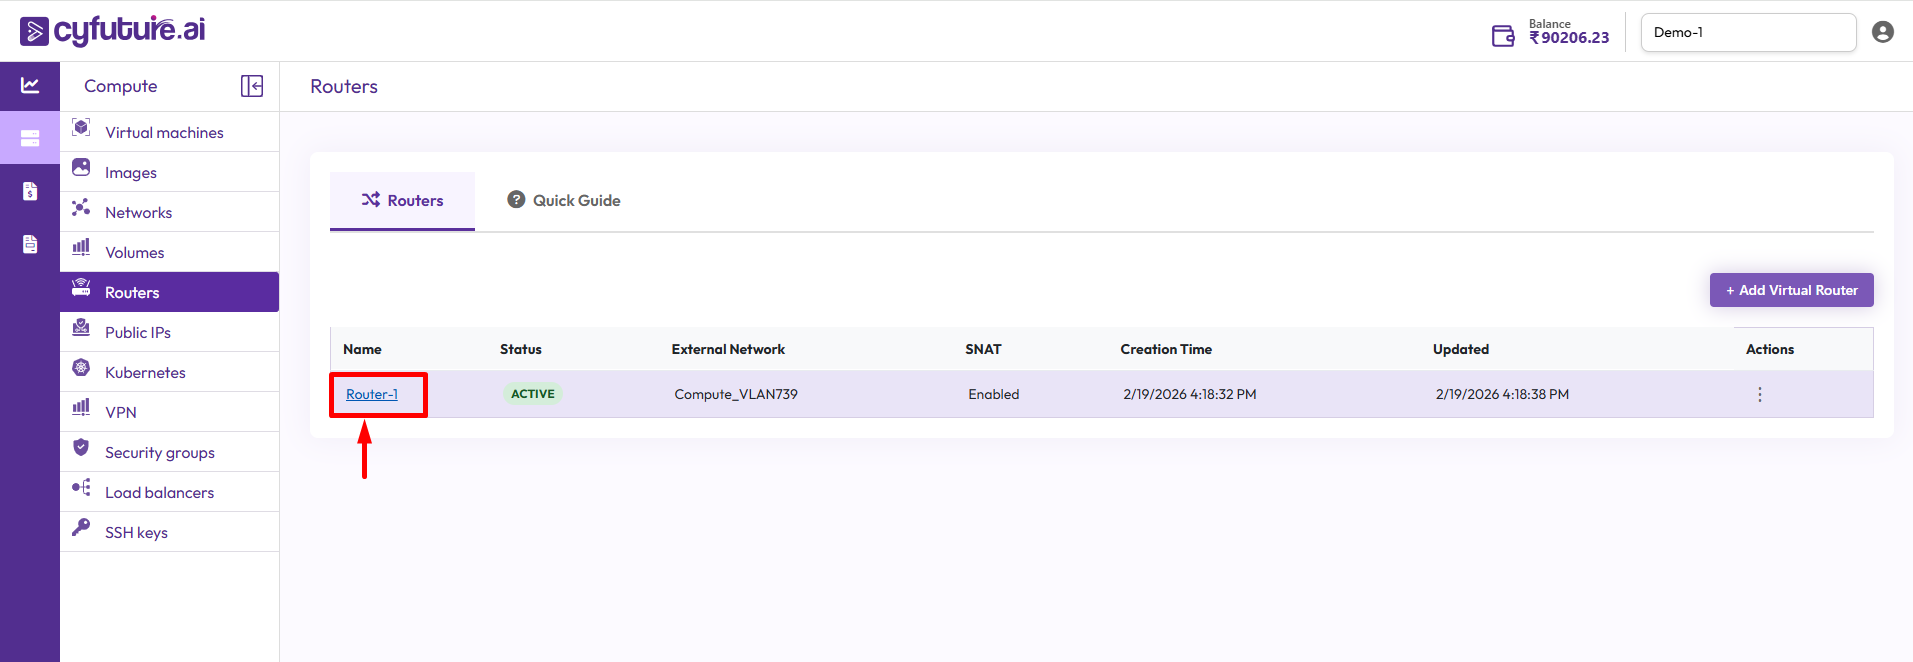Open Images from the sidebar

[131, 172]
